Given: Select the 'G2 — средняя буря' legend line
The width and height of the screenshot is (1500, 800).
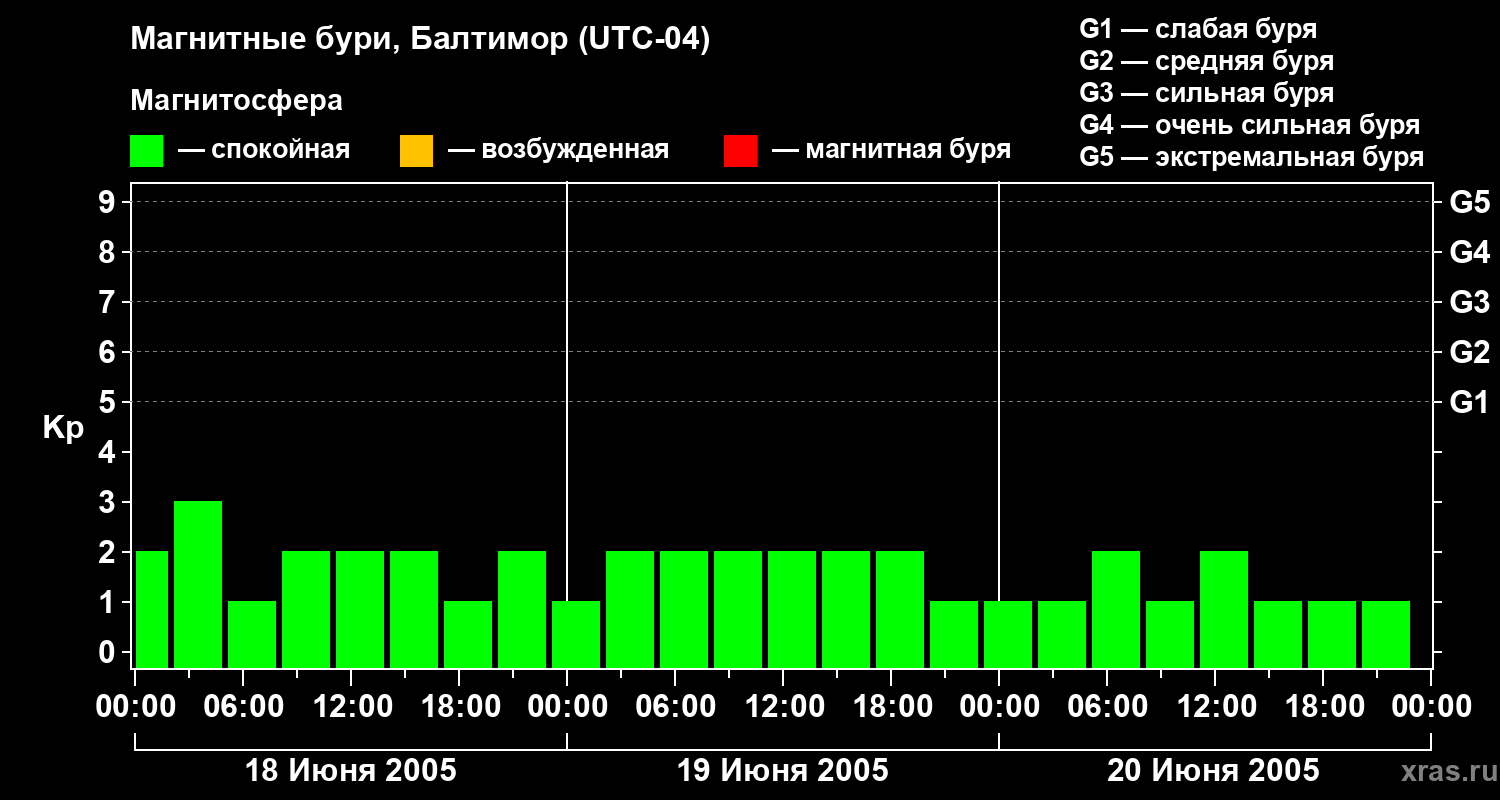Looking at the screenshot, I should point(1206,61).
